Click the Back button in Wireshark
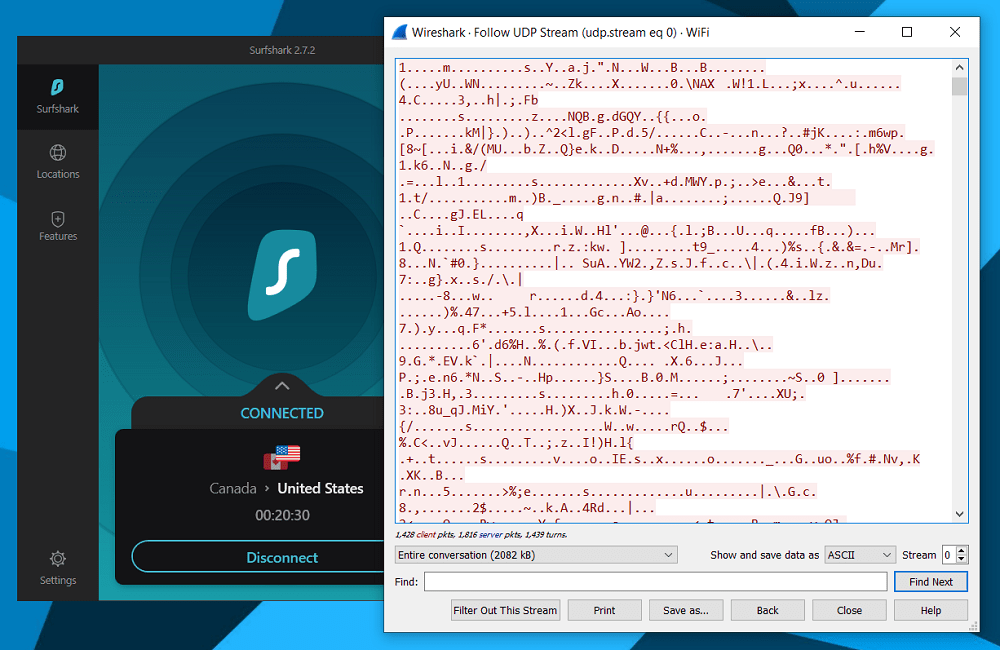The height and width of the screenshot is (650, 1000). tap(767, 610)
